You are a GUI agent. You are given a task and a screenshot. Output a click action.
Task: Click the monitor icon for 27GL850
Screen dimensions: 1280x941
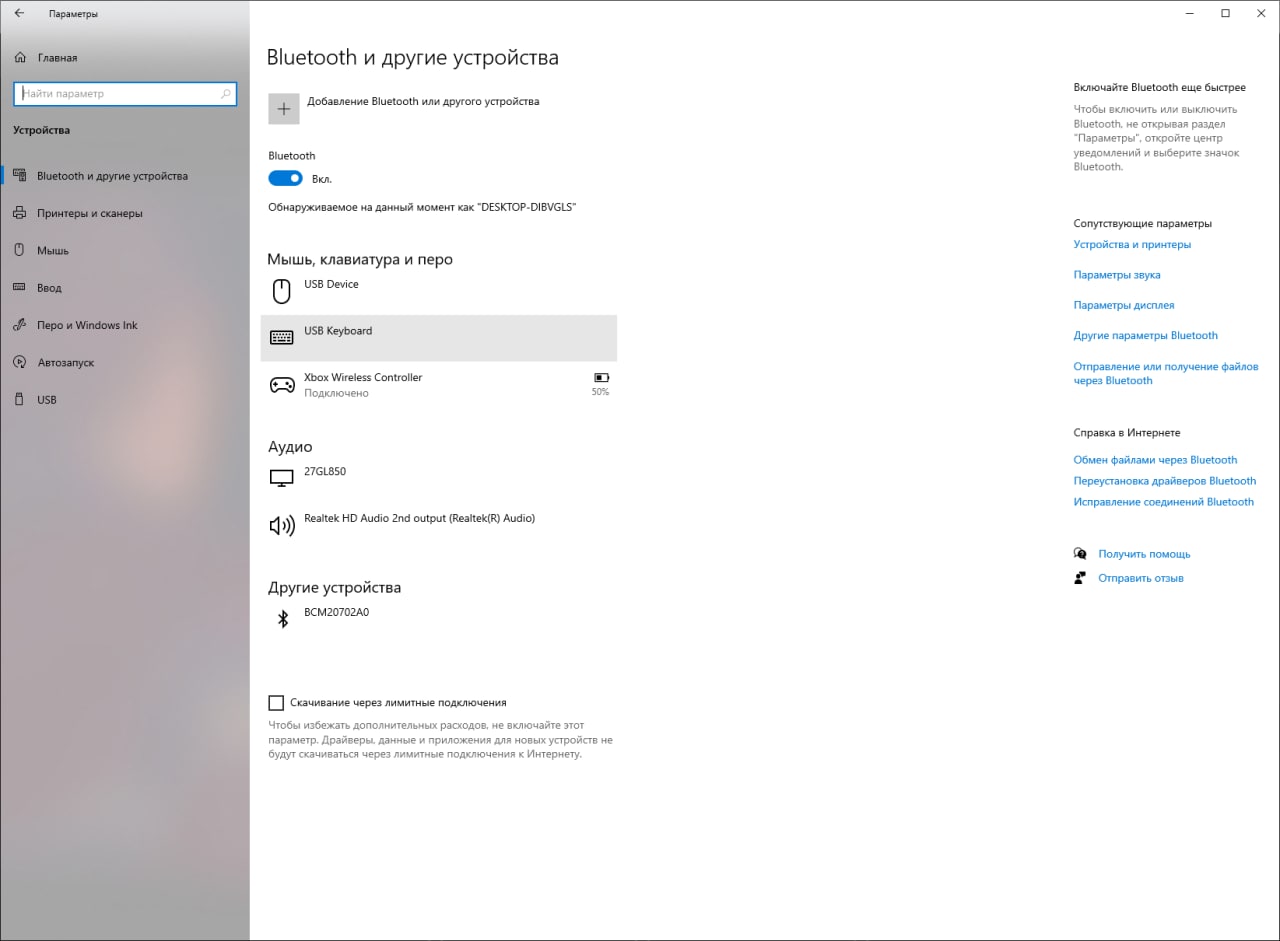click(x=282, y=479)
